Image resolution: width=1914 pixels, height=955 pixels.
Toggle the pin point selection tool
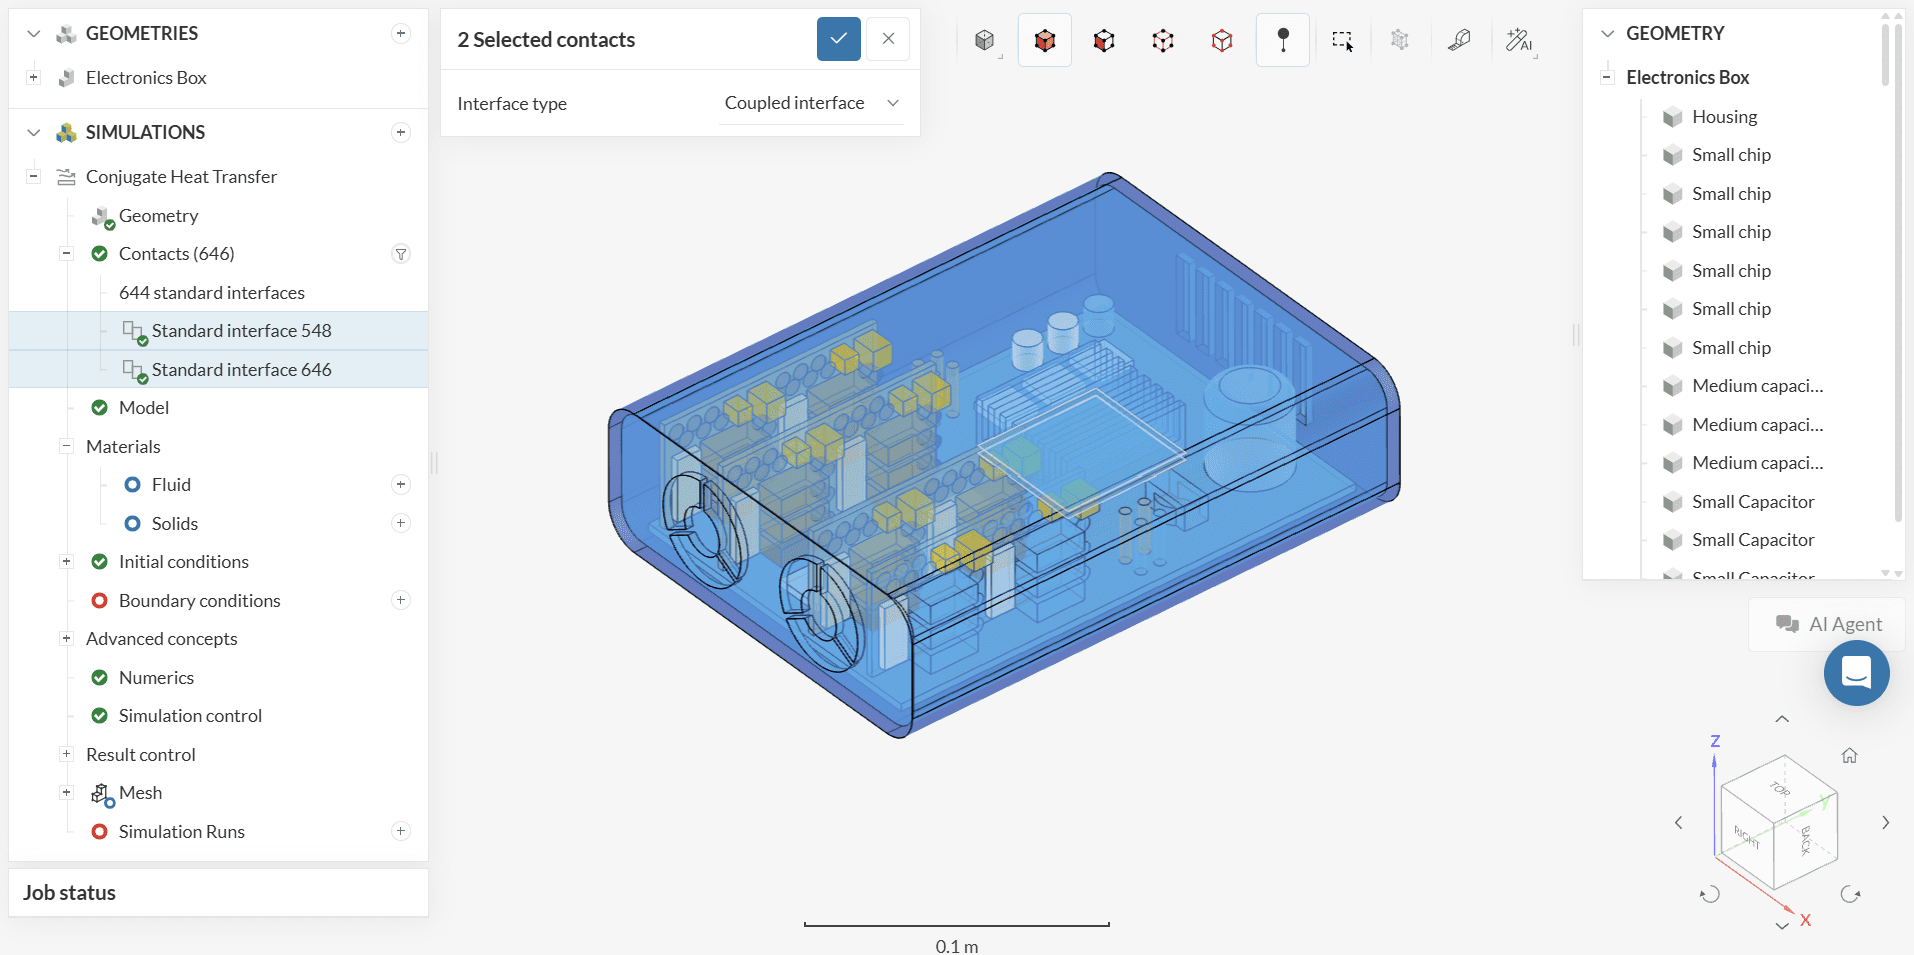pyautogui.click(x=1282, y=40)
